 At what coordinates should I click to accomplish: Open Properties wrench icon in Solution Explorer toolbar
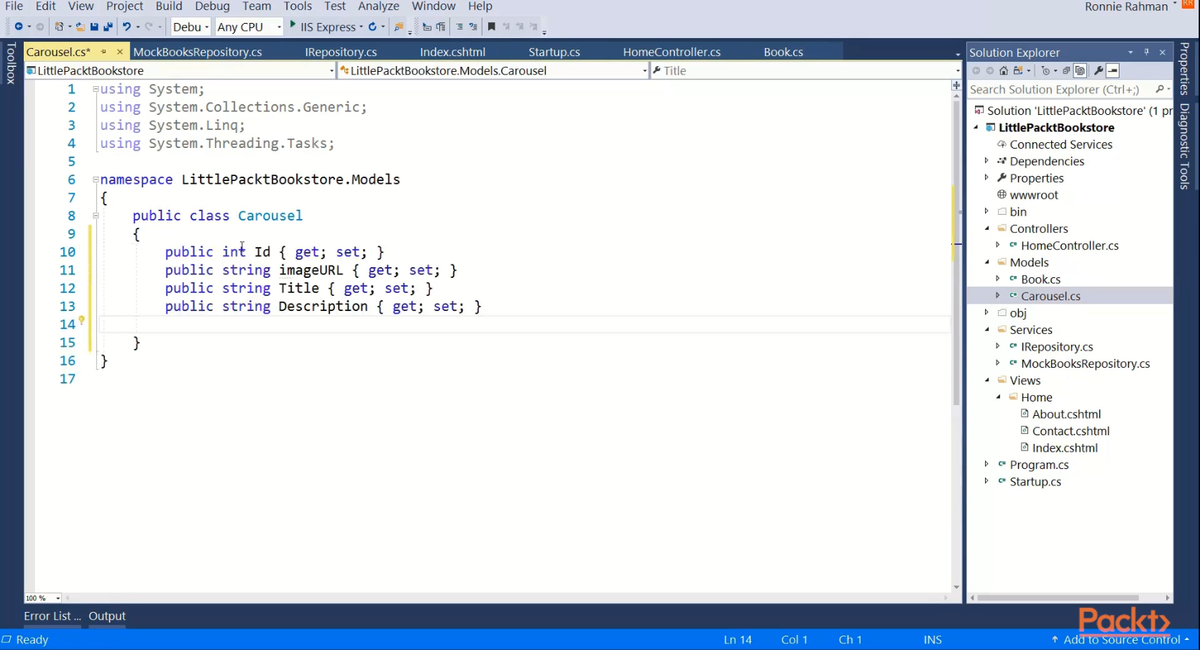click(1098, 71)
